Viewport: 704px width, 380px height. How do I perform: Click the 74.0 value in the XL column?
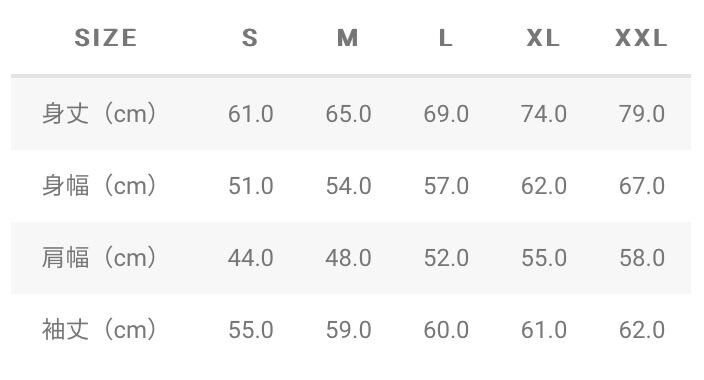544,114
